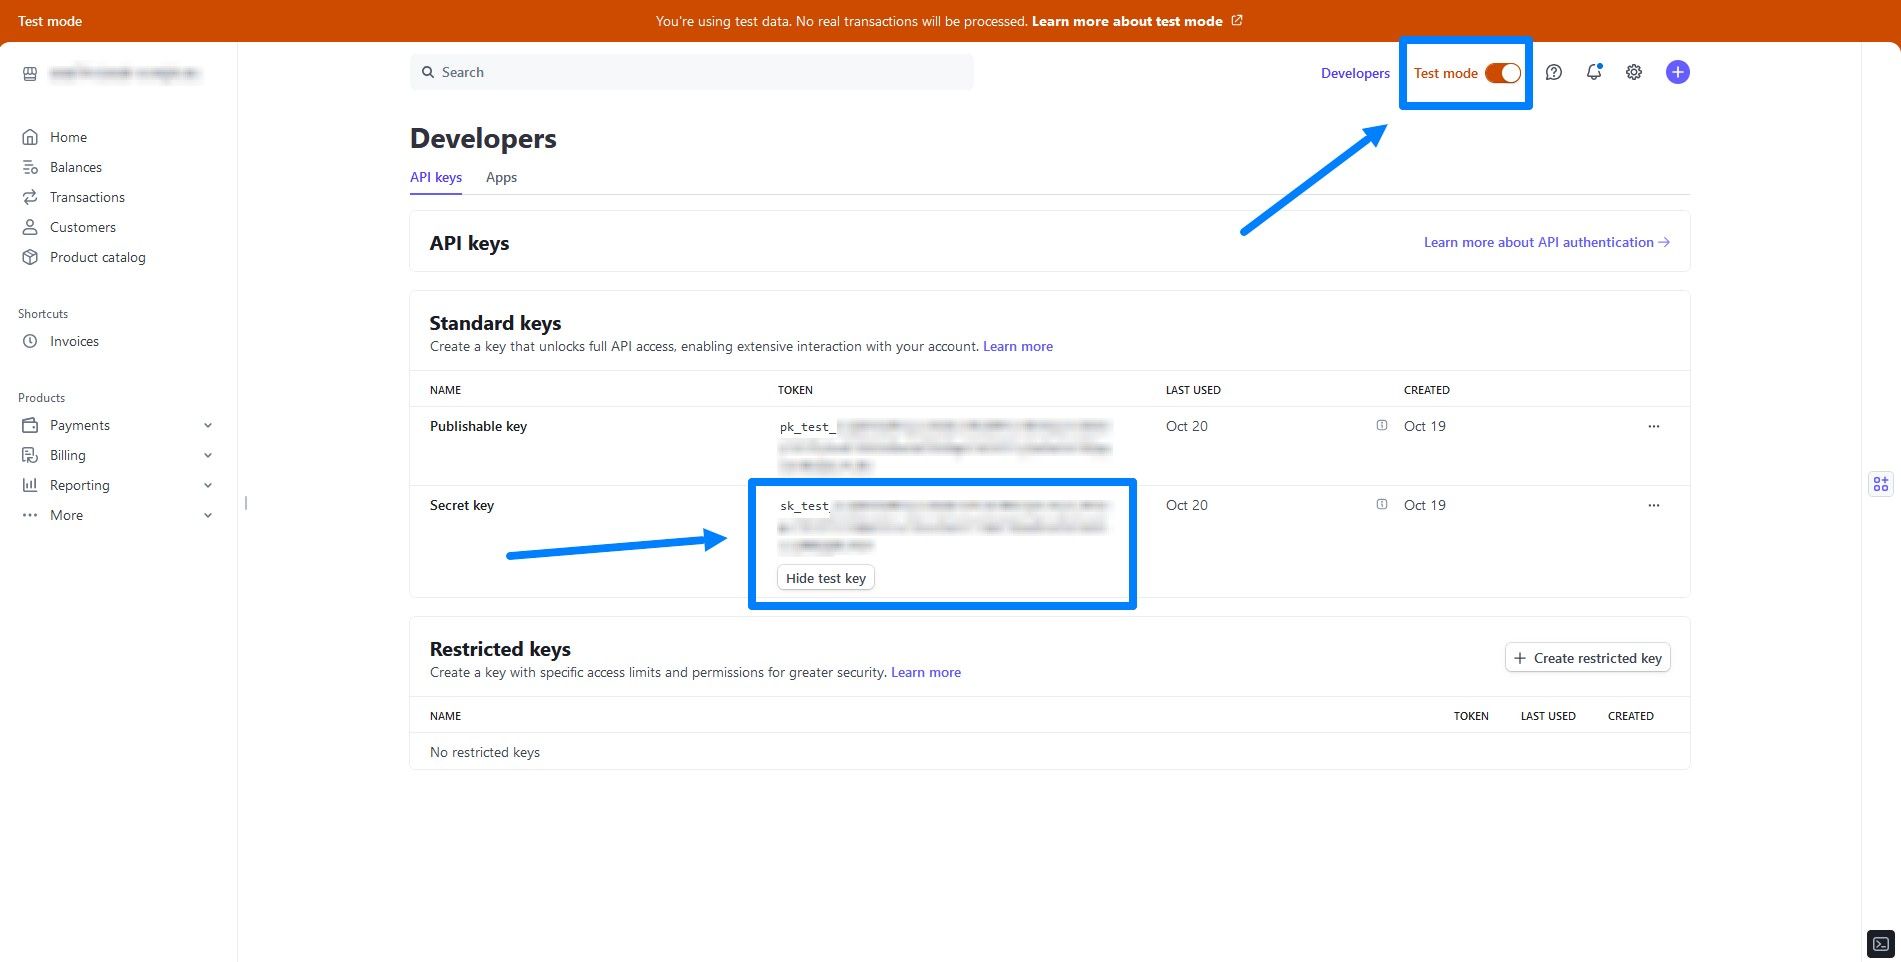This screenshot has height=962, width=1901.
Task: Click the More ellipsis sidebar icon
Action: coord(30,515)
